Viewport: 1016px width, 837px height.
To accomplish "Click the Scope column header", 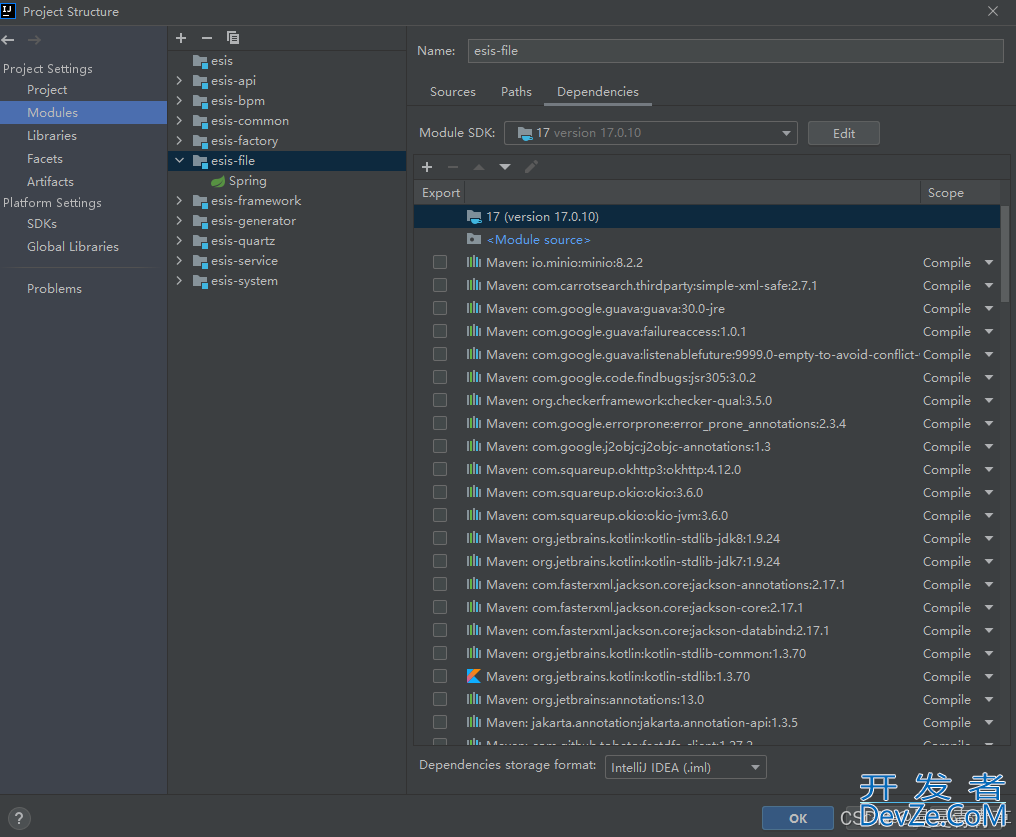I will pyautogui.click(x=945, y=192).
